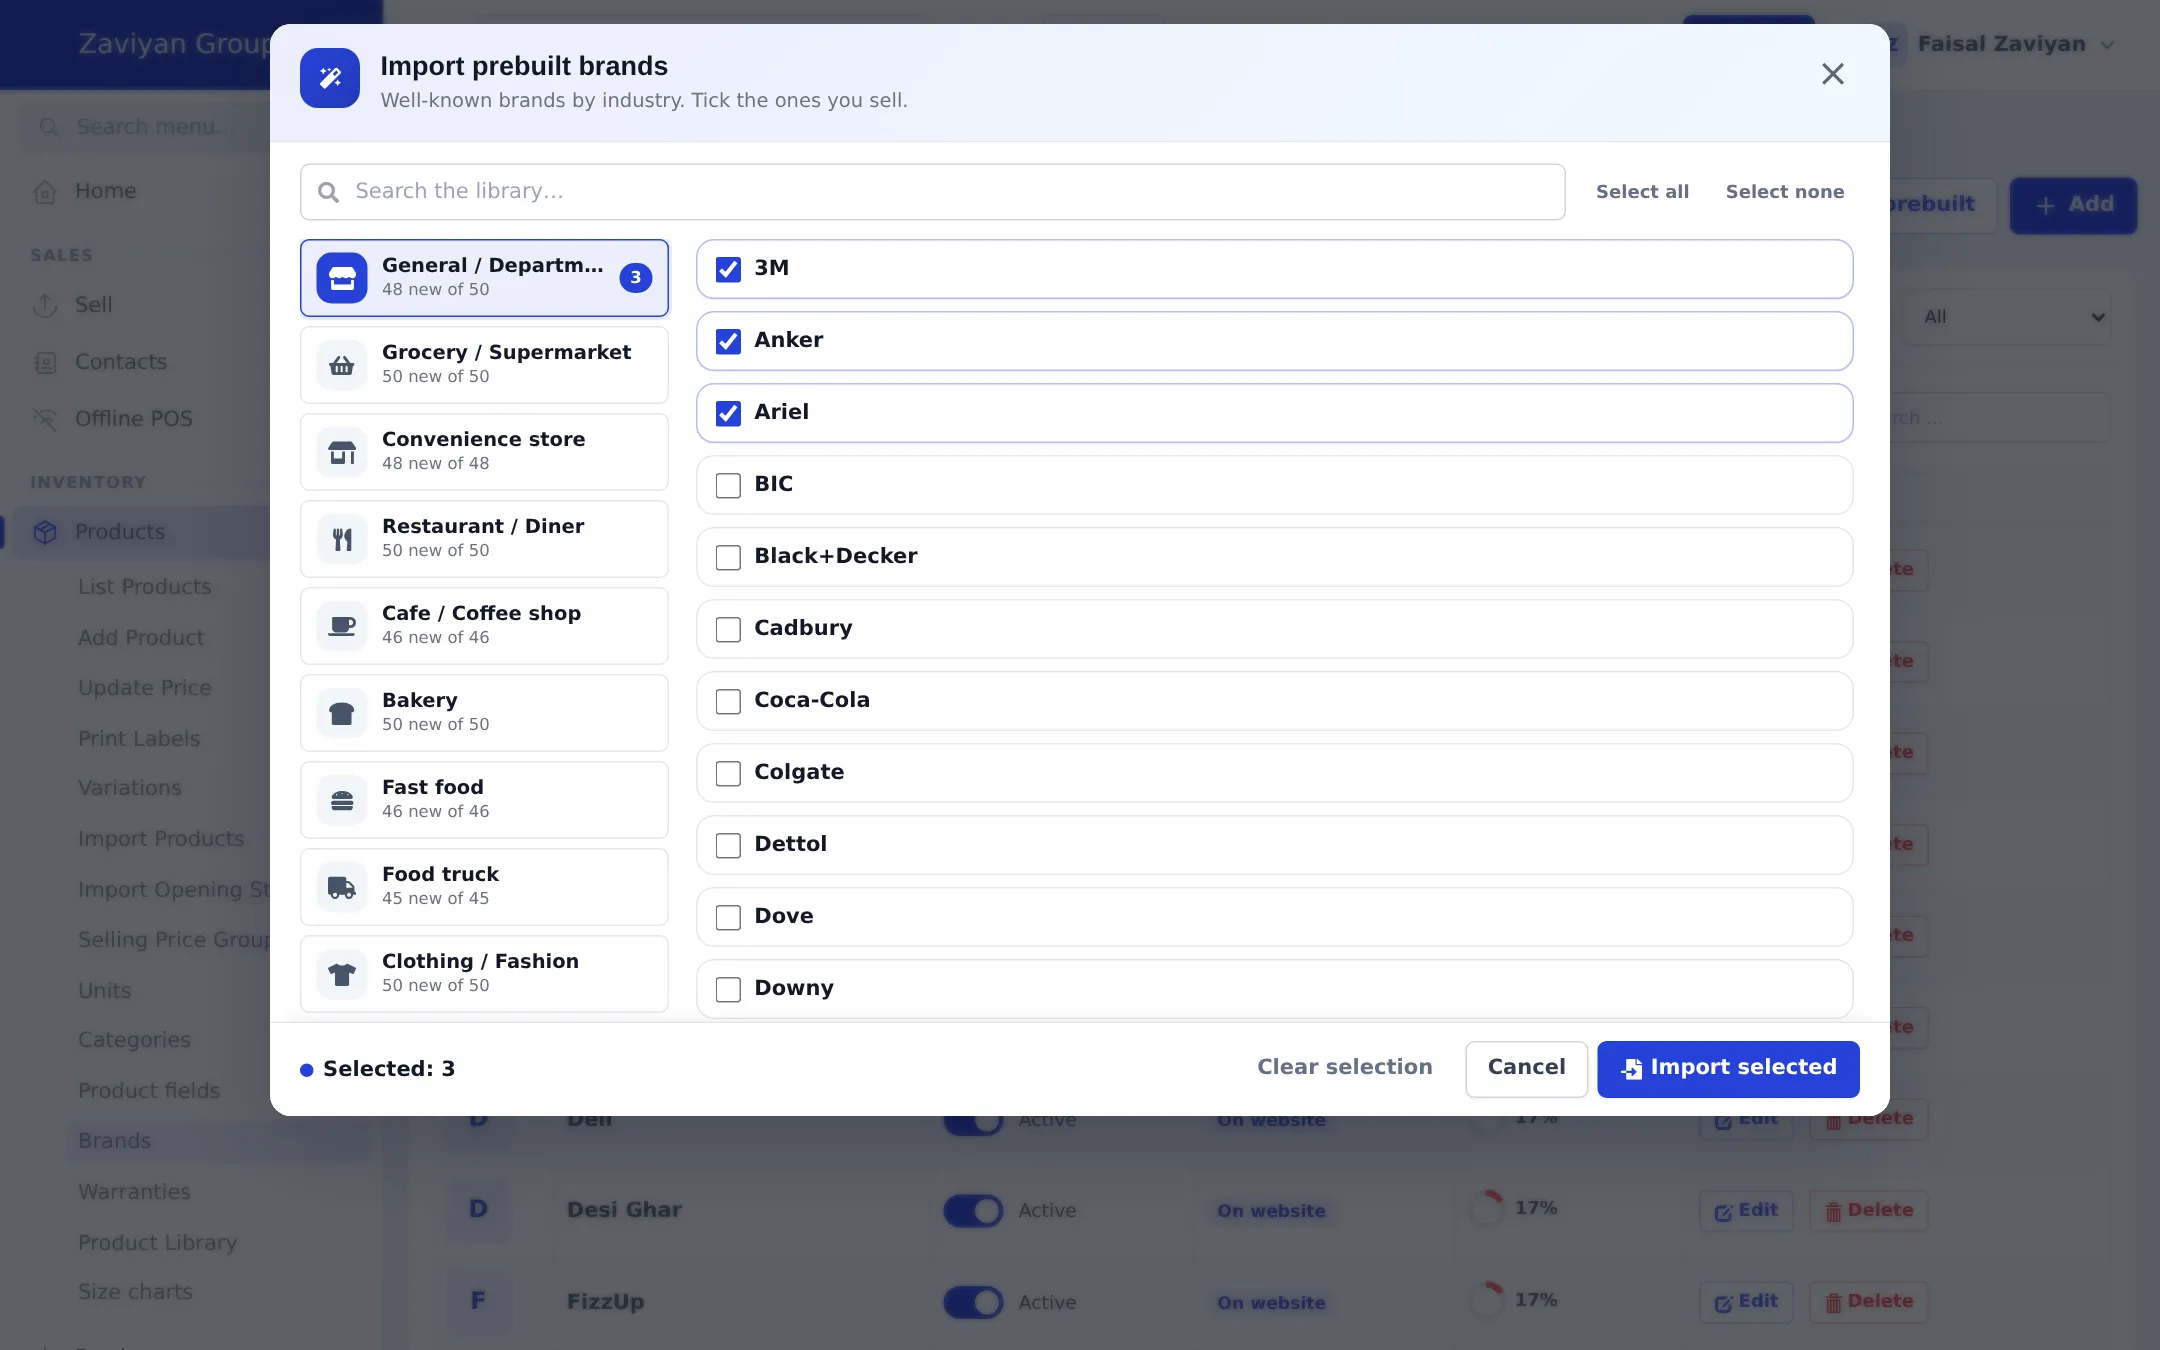Open the All filter dropdown behind dialog

[x=2006, y=317]
